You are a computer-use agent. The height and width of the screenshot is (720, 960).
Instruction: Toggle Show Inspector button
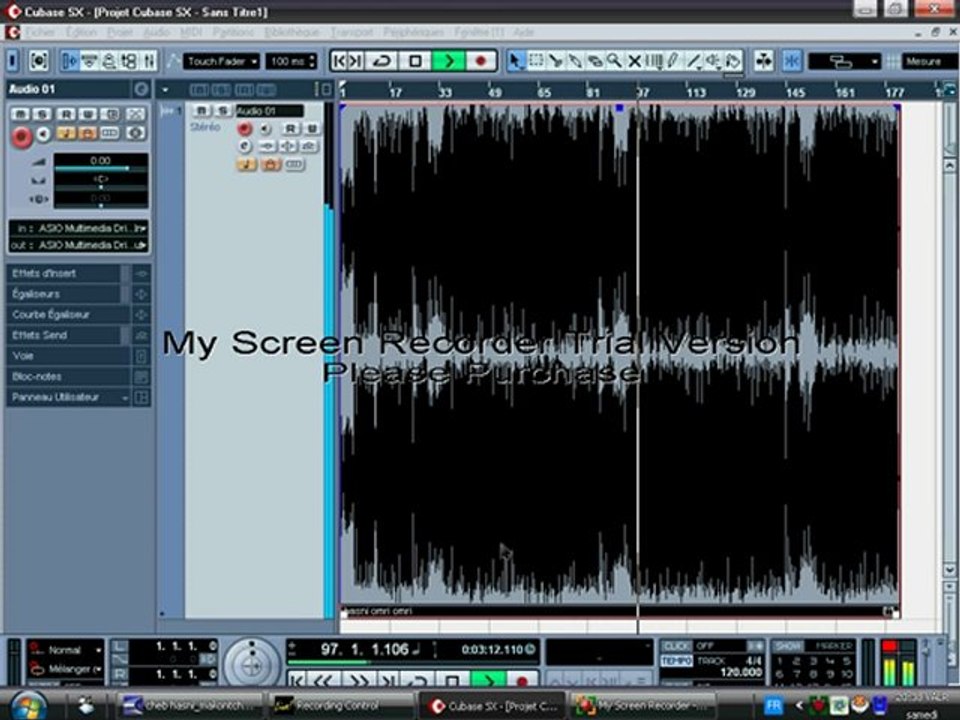pos(70,61)
